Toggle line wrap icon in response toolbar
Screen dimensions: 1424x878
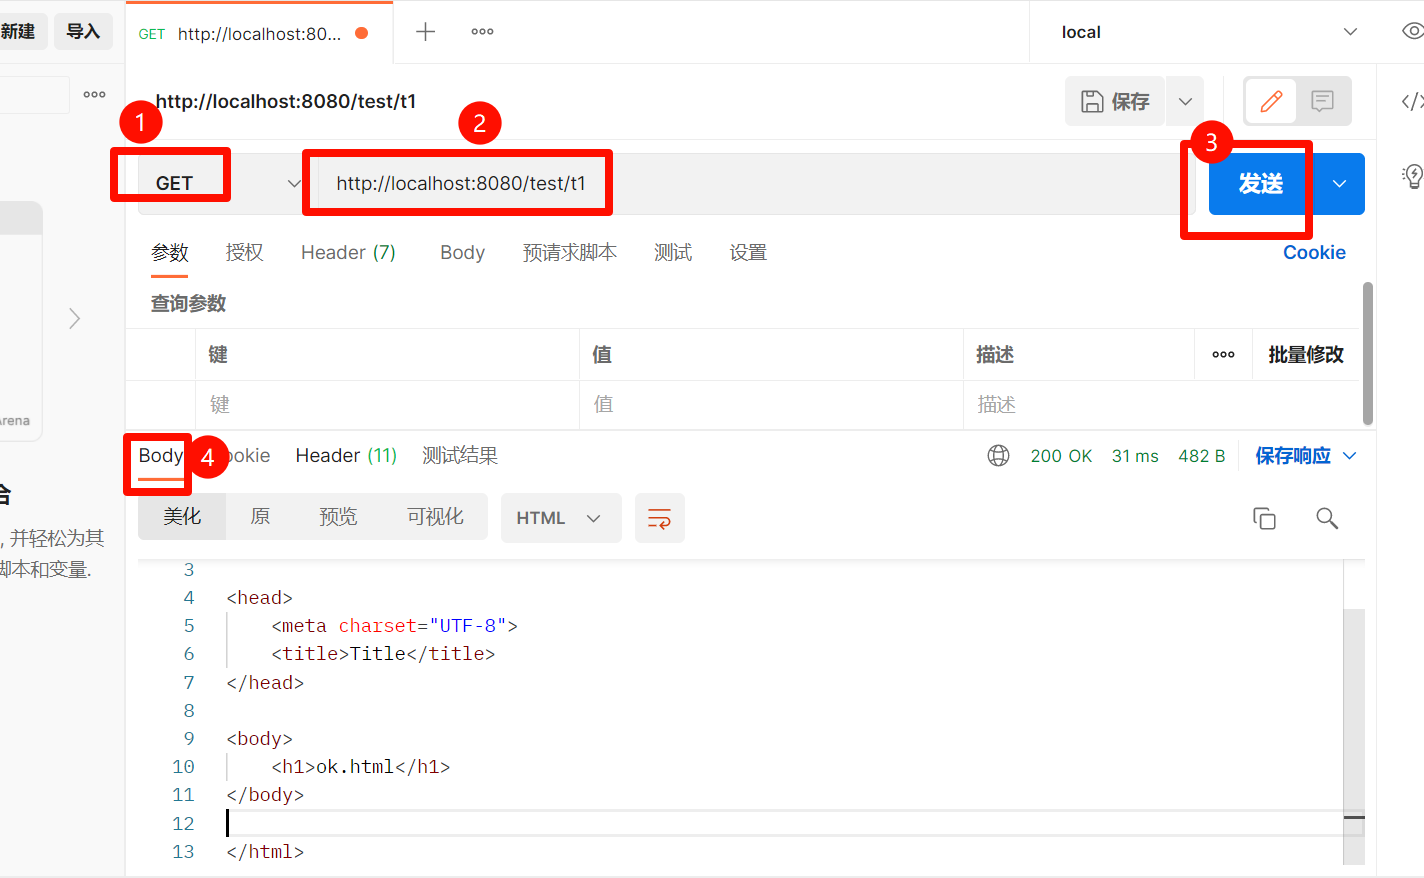659,518
